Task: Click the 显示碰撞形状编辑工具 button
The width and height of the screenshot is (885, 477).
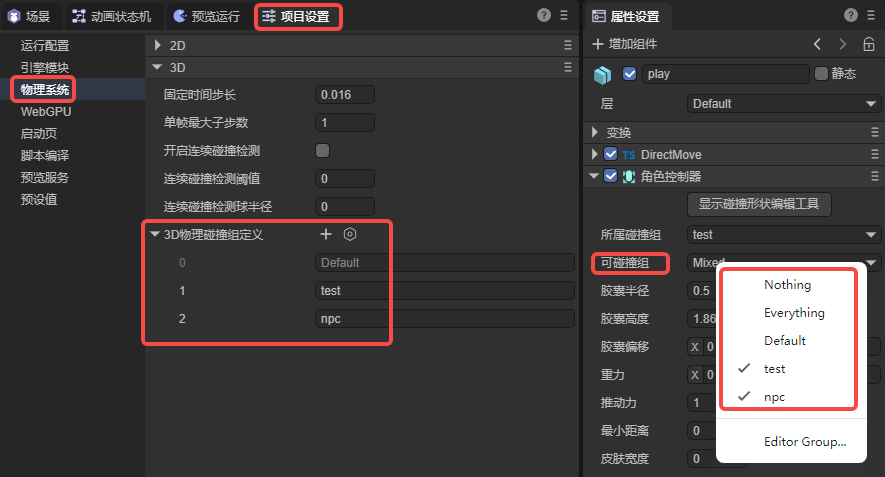Action: pos(759,204)
